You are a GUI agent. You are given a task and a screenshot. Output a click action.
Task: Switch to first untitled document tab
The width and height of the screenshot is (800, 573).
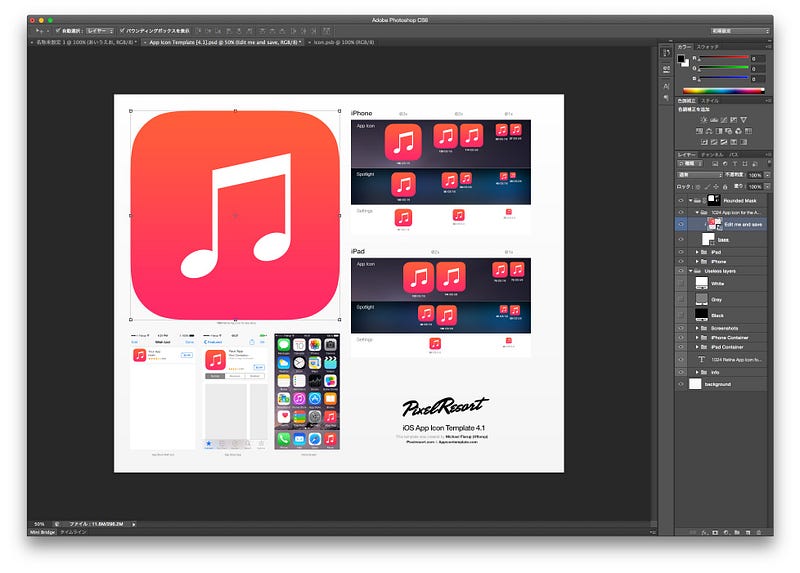pos(85,42)
